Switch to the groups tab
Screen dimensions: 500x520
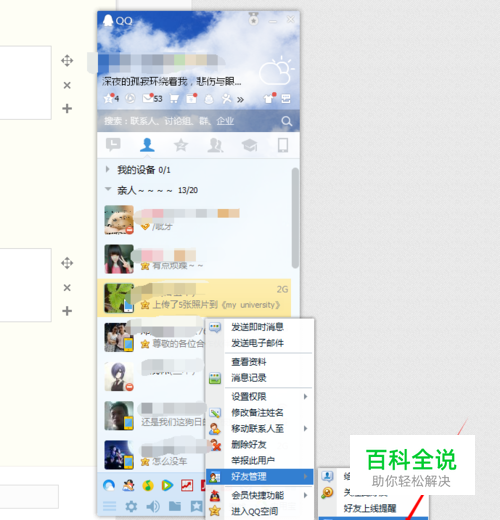(x=215, y=145)
